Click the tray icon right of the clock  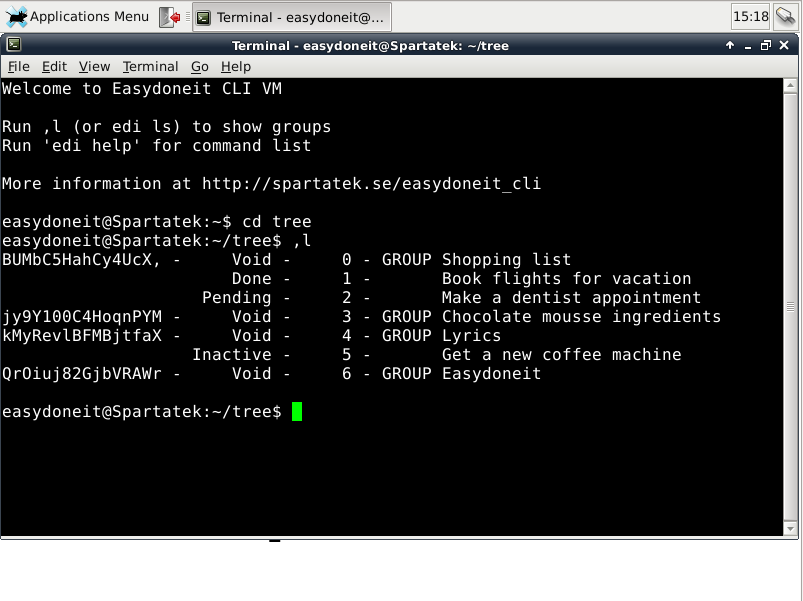pyautogui.click(x=786, y=17)
